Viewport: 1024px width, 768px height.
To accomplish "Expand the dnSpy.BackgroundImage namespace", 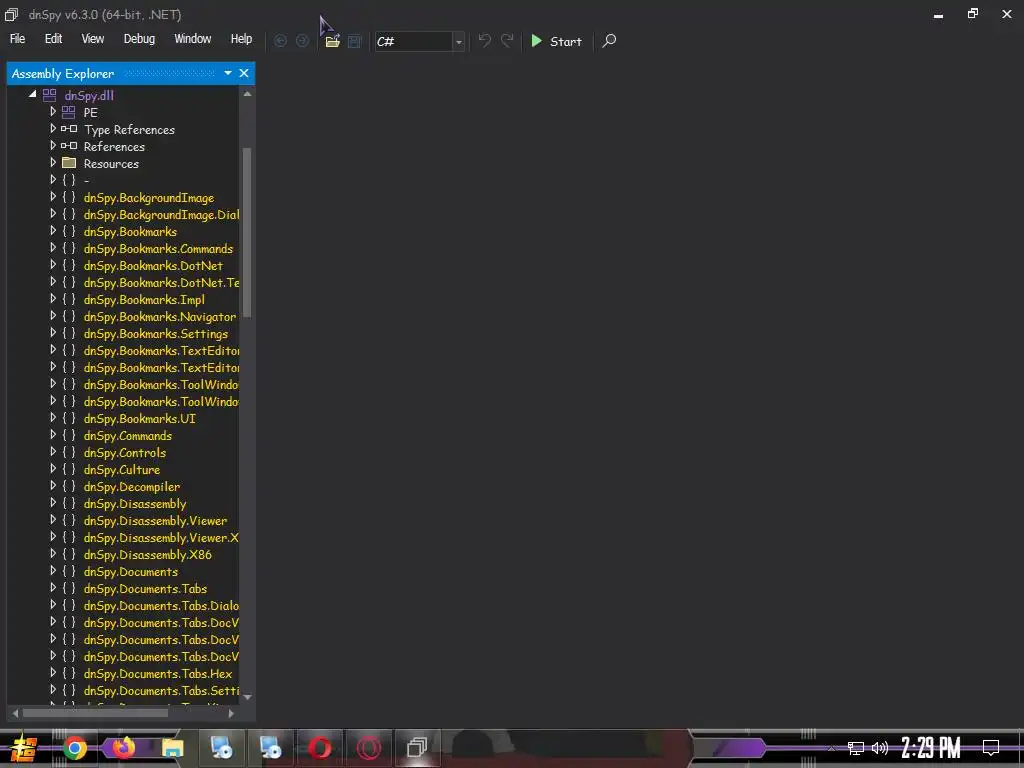I will (x=53, y=197).
